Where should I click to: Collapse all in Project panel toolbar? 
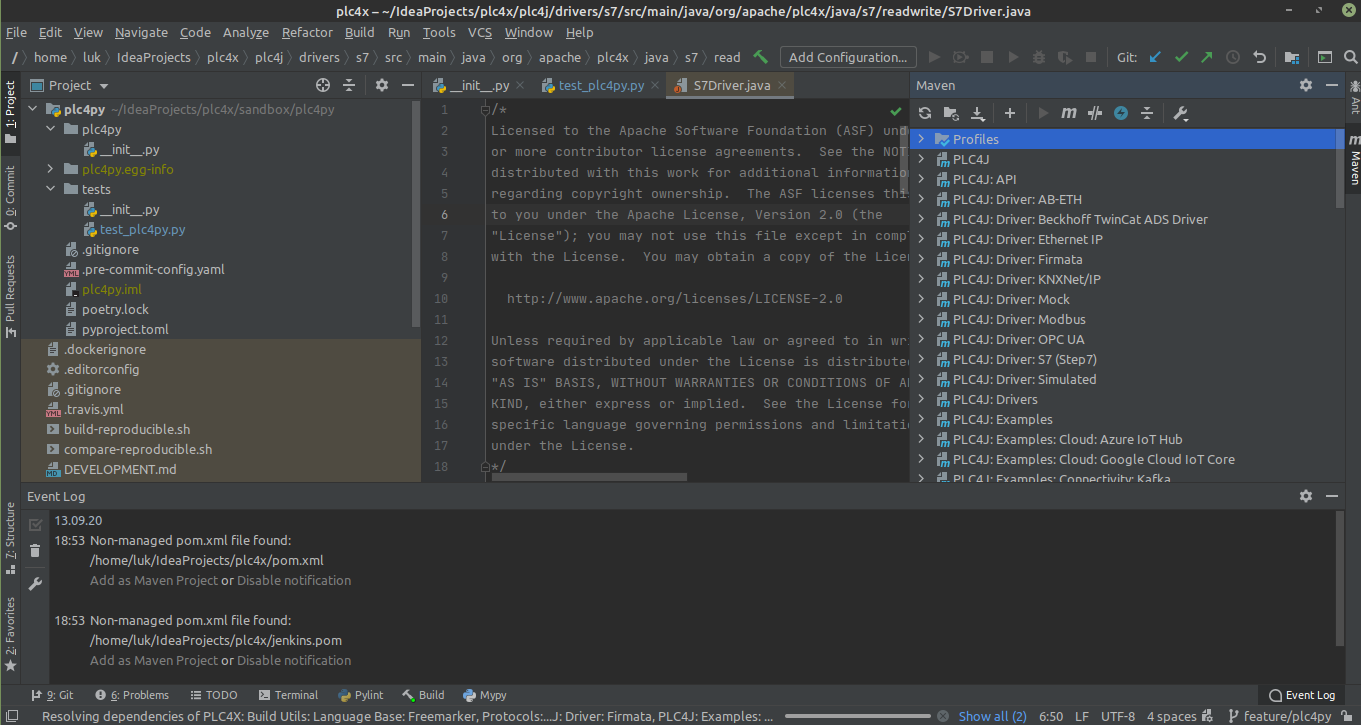(349, 86)
